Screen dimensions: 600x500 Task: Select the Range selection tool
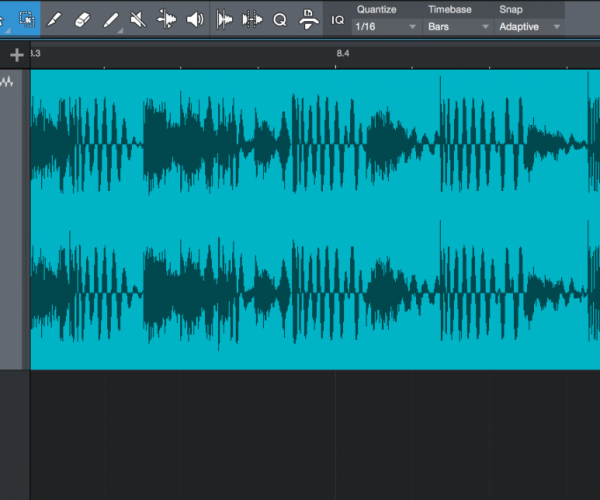[x=27, y=19]
